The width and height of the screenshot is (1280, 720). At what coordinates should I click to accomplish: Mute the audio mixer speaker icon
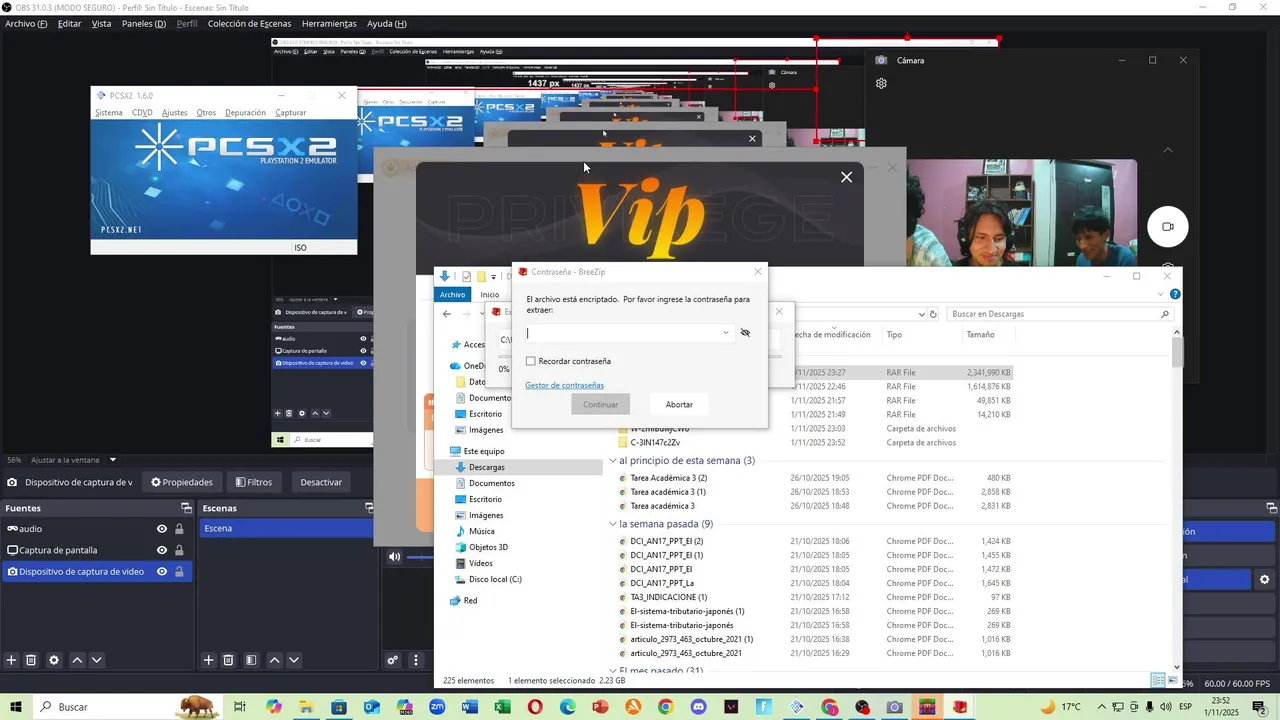tap(395, 557)
